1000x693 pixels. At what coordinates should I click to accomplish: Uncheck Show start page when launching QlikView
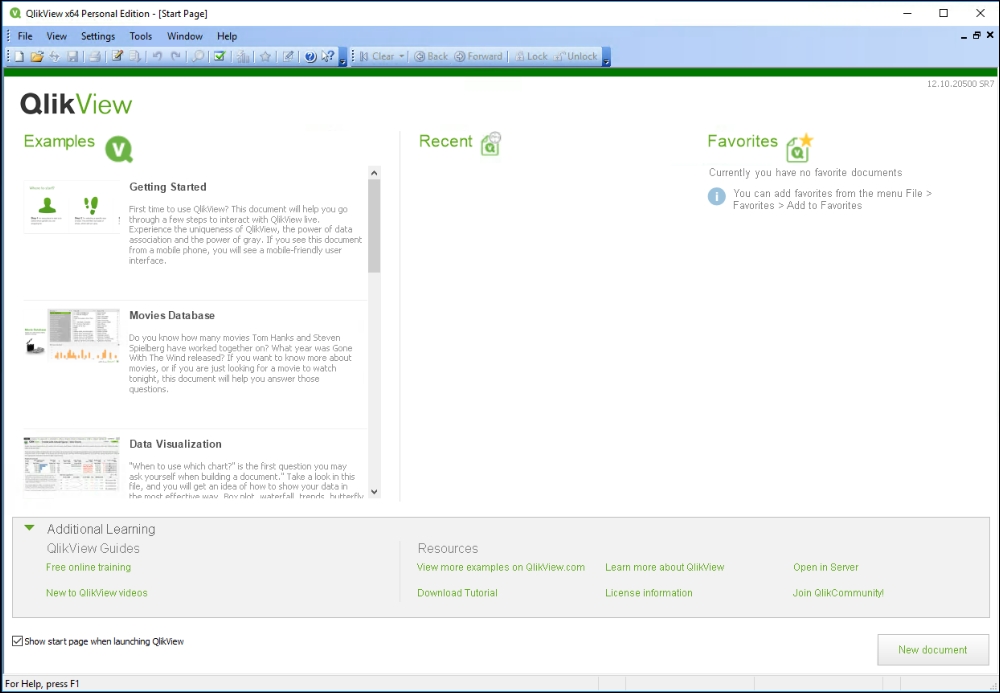[x=17, y=641]
